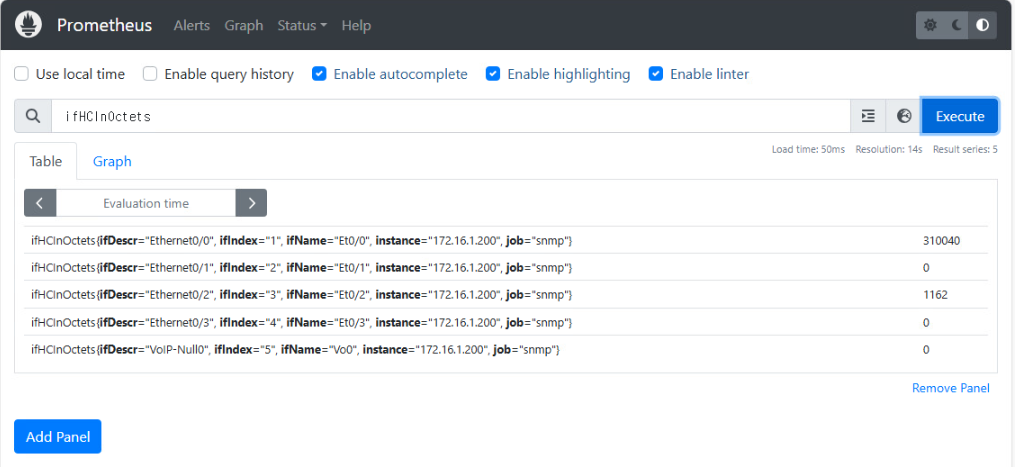The image size is (1015, 467).
Task: Click the VoIP-Null0 series row
Action: pos(506,349)
